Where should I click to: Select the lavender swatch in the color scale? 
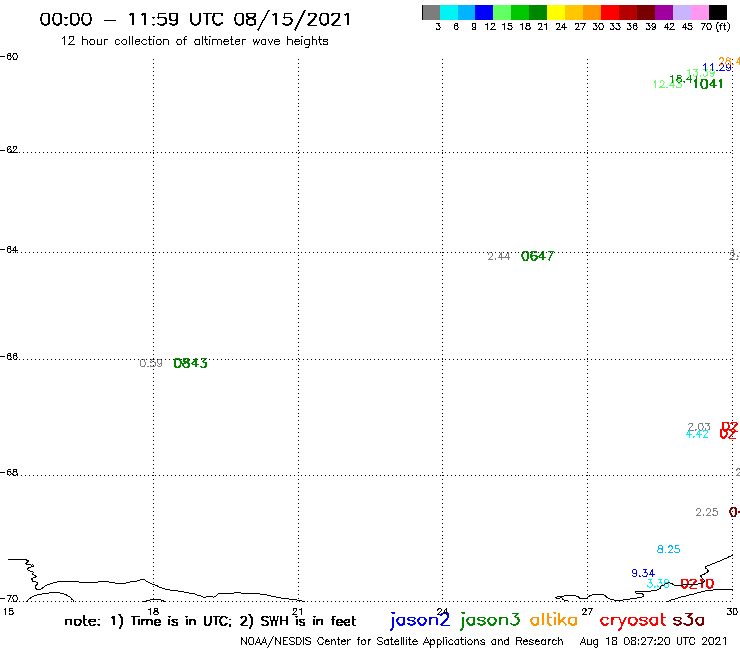tap(681, 12)
